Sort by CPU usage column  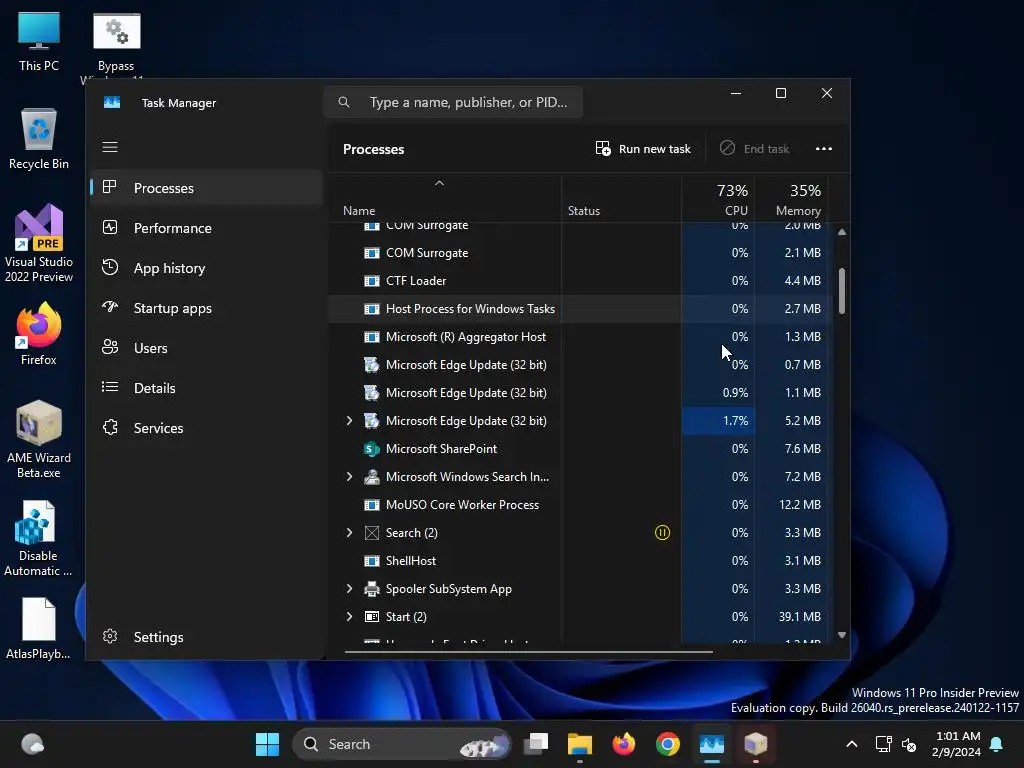718,199
